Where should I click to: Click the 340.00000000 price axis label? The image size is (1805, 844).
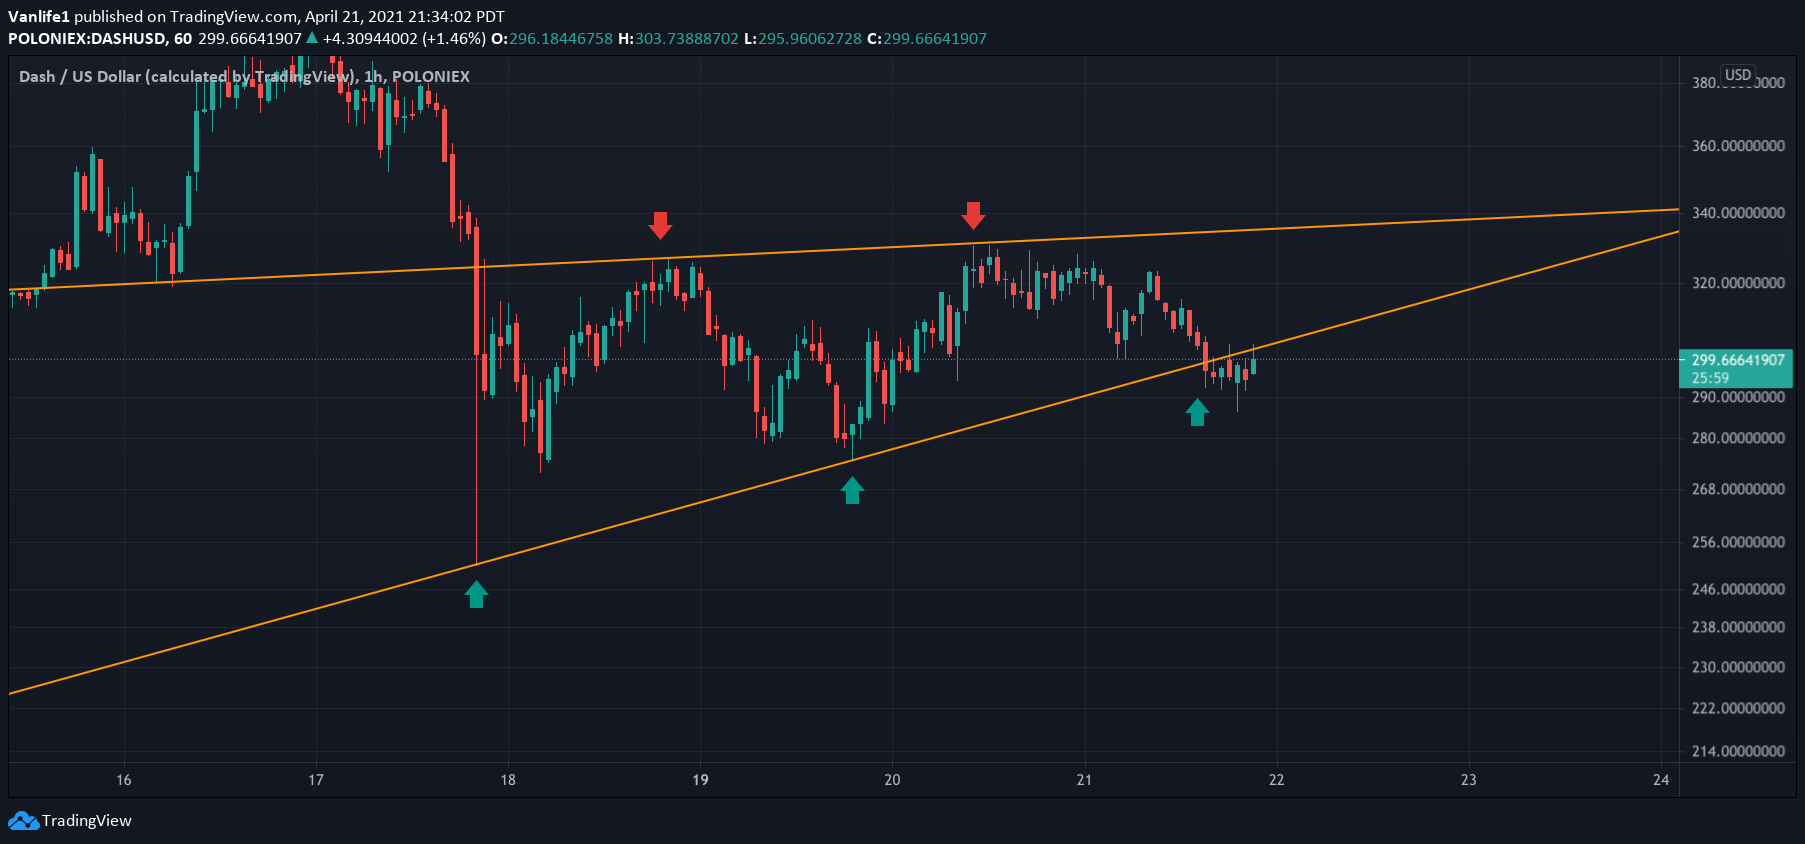[x=1738, y=213]
